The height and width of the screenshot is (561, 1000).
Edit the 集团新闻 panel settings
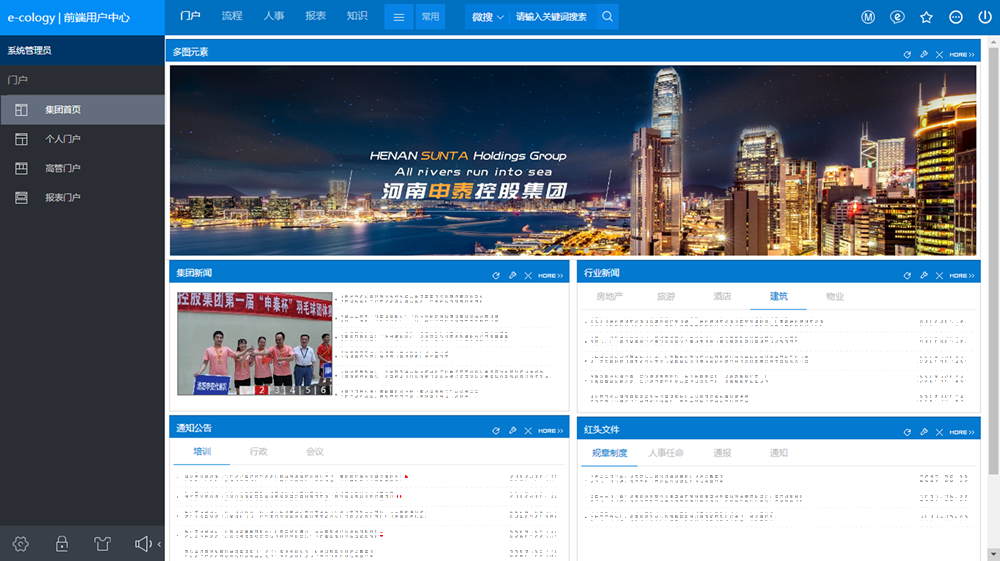tap(512, 275)
